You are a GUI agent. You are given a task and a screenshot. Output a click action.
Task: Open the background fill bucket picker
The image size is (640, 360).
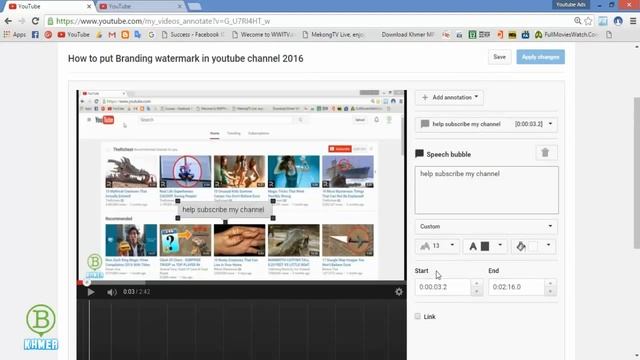521,246
